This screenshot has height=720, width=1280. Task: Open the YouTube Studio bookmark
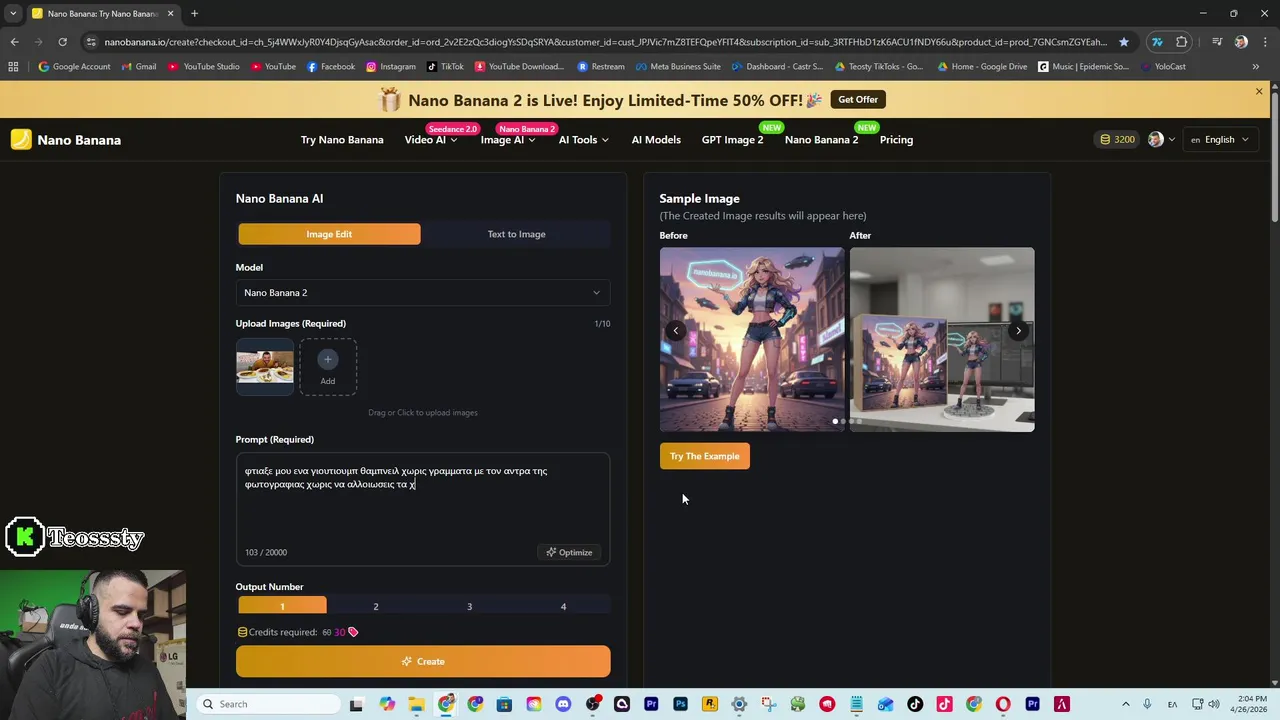pos(204,67)
